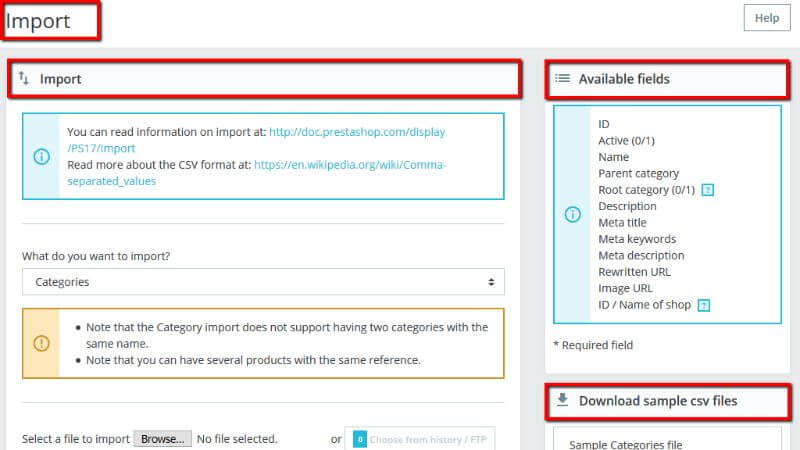Screen dimensions: 800x450
Task: Open the 'What do you want to import' dropdown
Action: click(x=263, y=282)
